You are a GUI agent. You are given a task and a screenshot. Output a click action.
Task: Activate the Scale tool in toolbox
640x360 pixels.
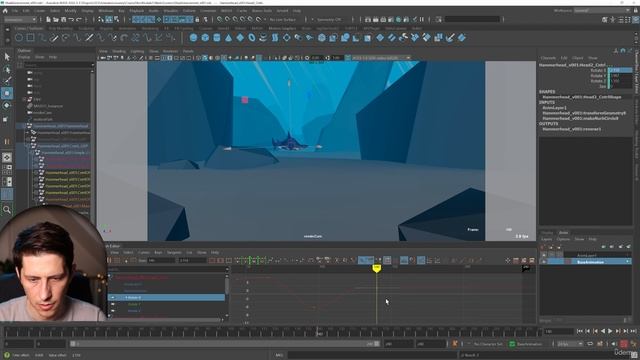tap(6, 119)
